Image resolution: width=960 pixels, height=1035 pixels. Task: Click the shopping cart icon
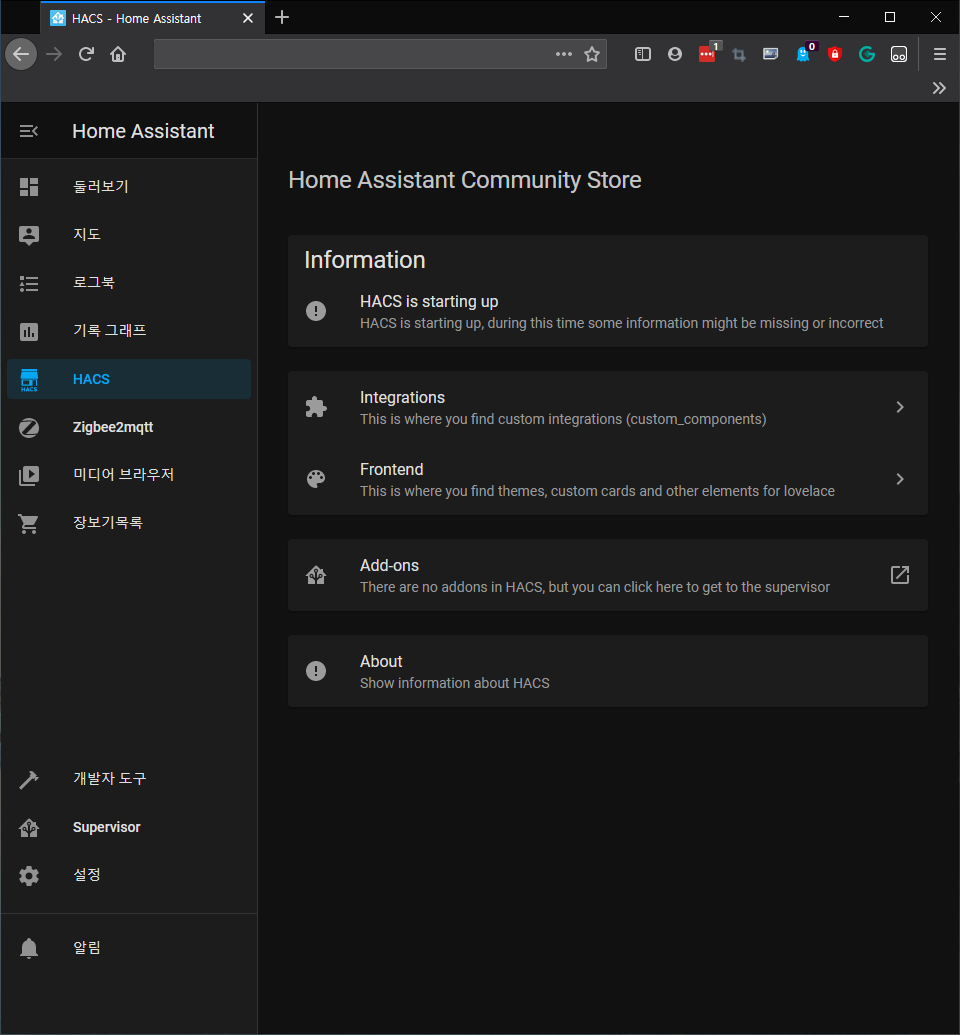(x=28, y=524)
